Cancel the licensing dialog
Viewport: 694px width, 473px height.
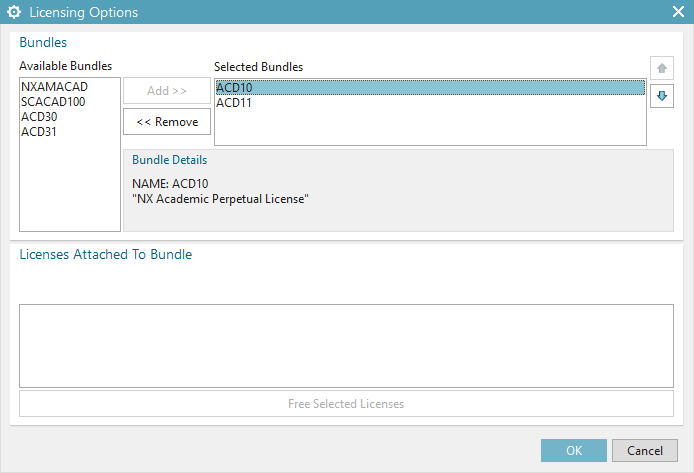(637, 450)
